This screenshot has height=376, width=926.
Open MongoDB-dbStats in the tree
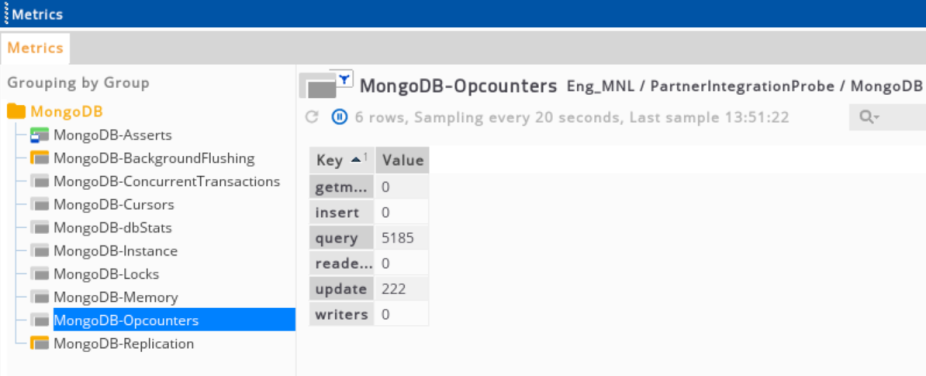pyautogui.click(x=113, y=228)
